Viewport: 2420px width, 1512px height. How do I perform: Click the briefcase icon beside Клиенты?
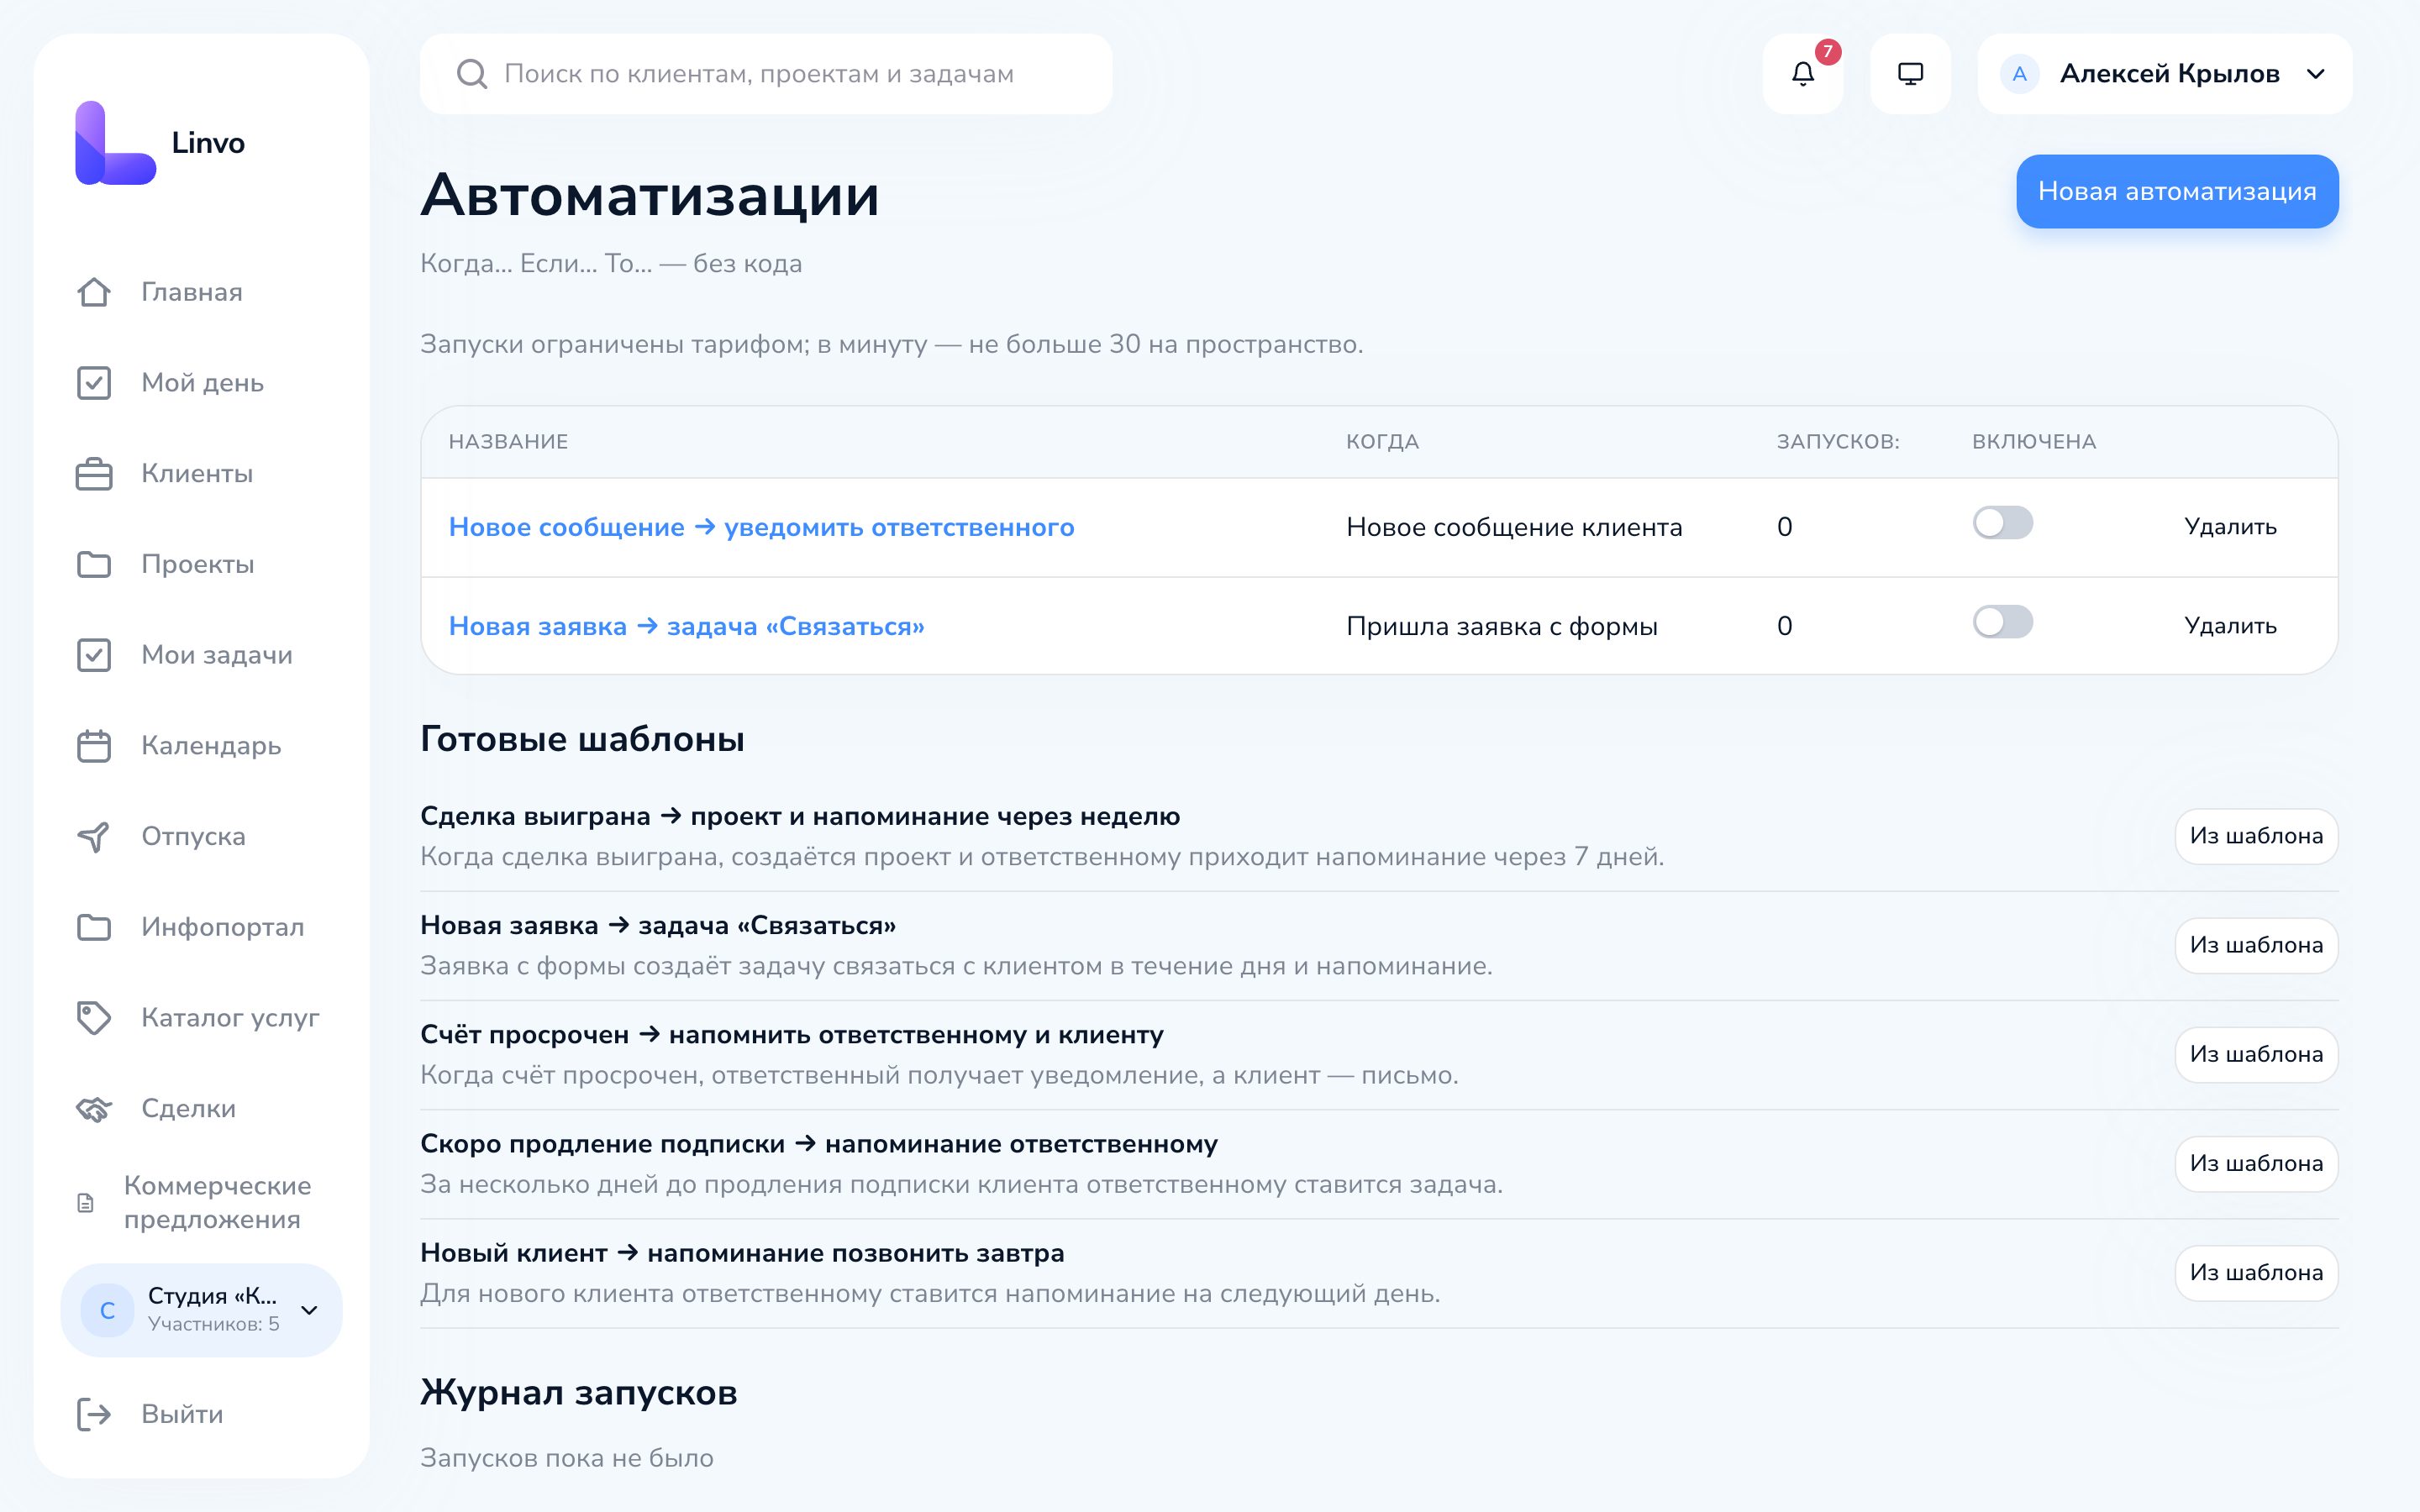(x=94, y=474)
